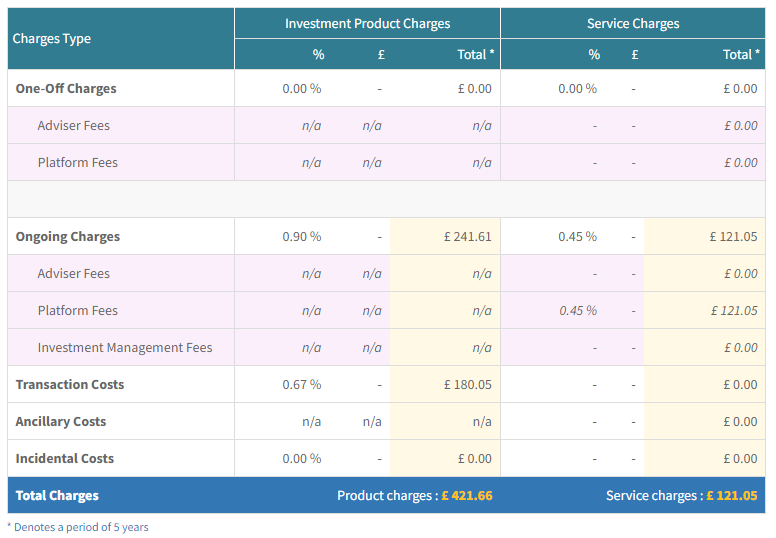The height and width of the screenshot is (538, 776).
Task: Select the Ongoing Charges row label
Action: (67, 237)
